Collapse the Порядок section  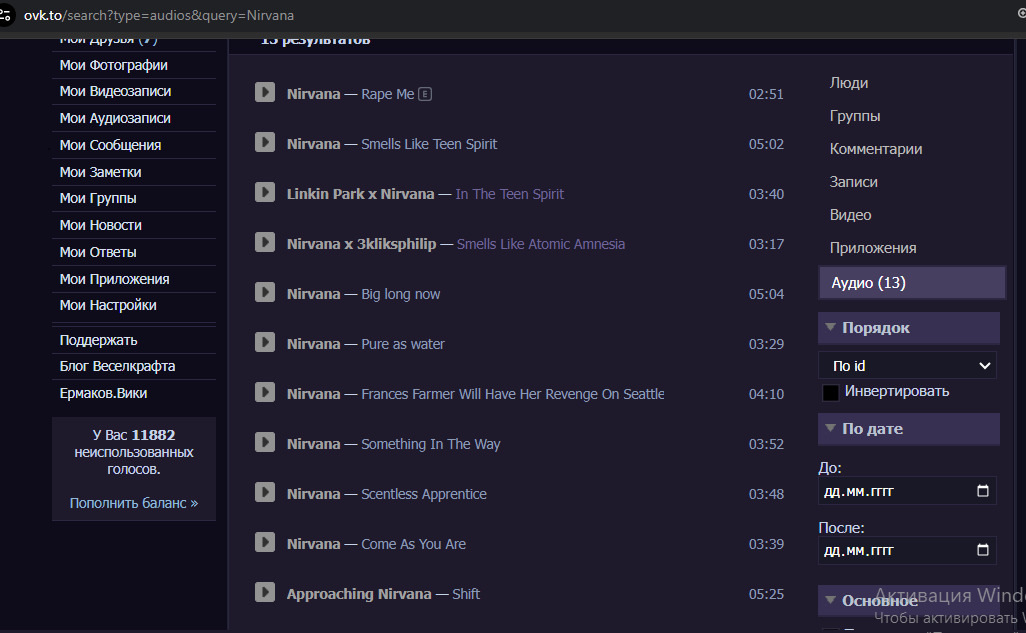coord(909,328)
